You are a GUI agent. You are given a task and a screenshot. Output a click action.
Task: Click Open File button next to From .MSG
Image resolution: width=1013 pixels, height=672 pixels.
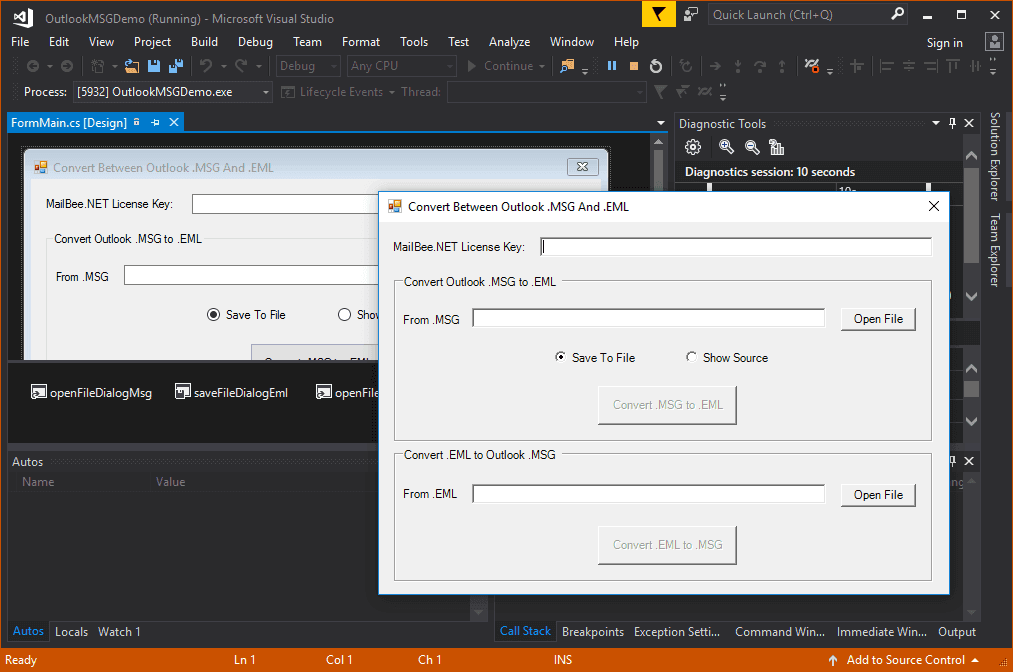pyautogui.click(x=878, y=319)
